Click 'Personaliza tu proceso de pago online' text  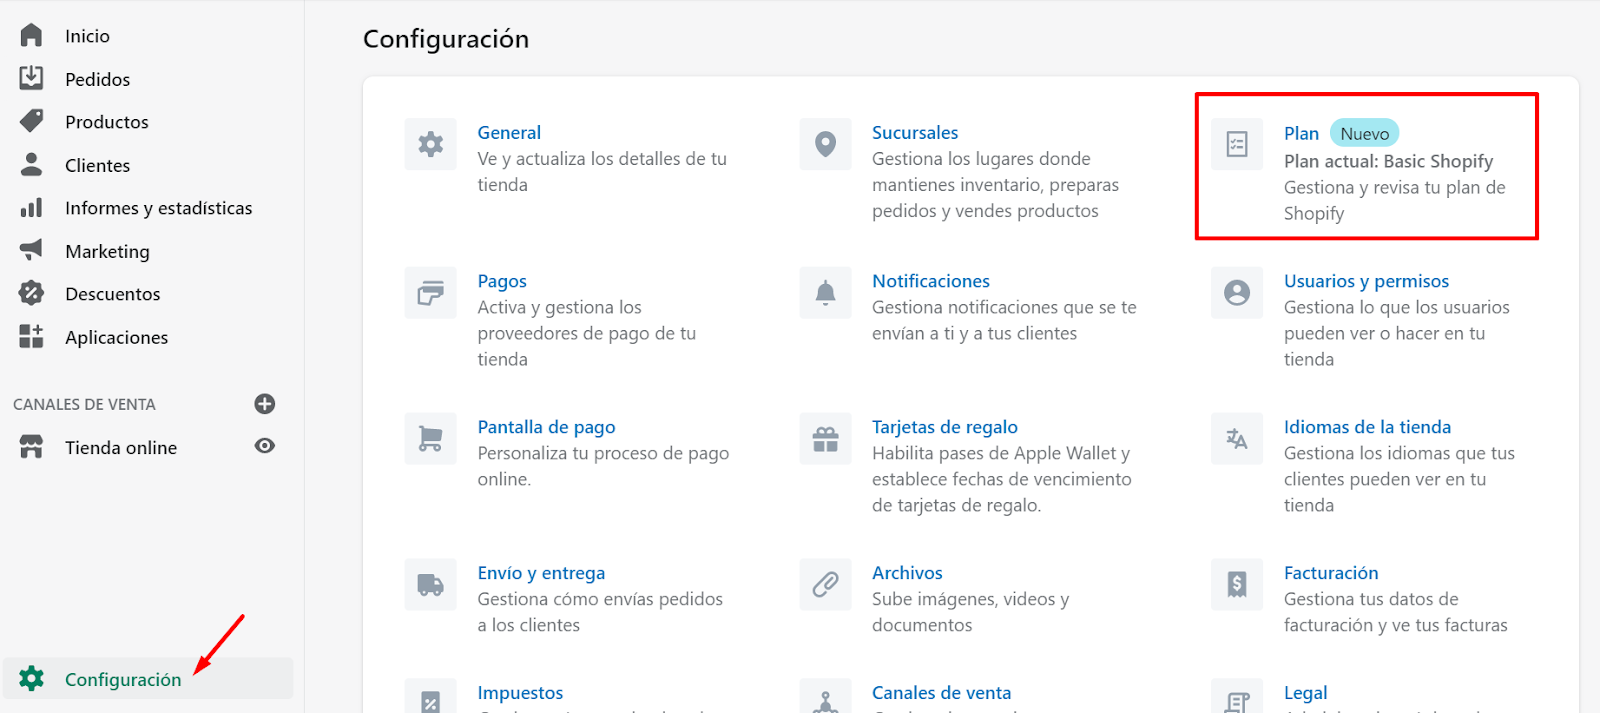coord(603,466)
